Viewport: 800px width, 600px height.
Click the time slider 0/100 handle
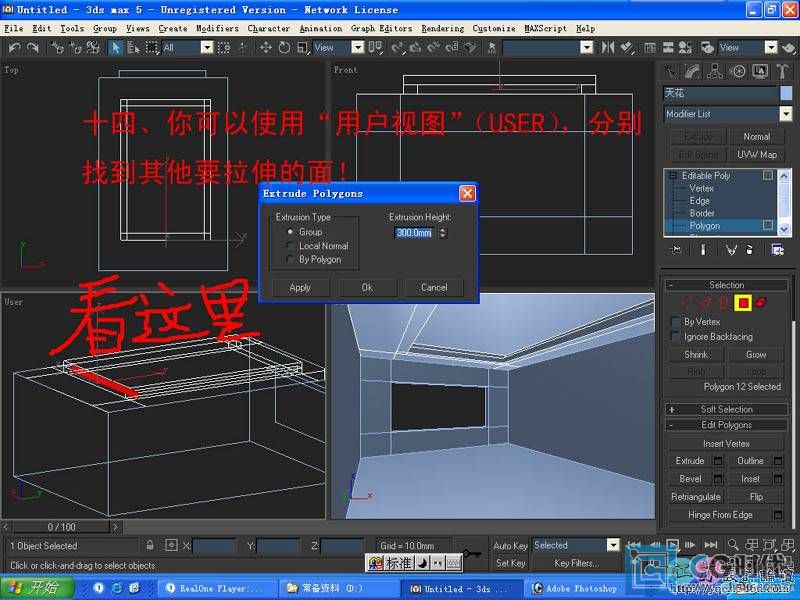tap(61, 527)
